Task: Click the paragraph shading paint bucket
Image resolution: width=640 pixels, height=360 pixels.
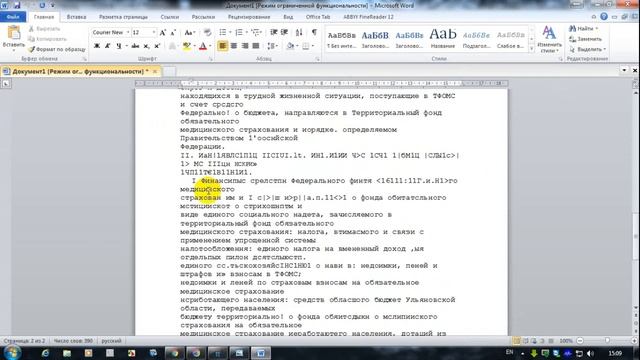Action: click(x=290, y=46)
